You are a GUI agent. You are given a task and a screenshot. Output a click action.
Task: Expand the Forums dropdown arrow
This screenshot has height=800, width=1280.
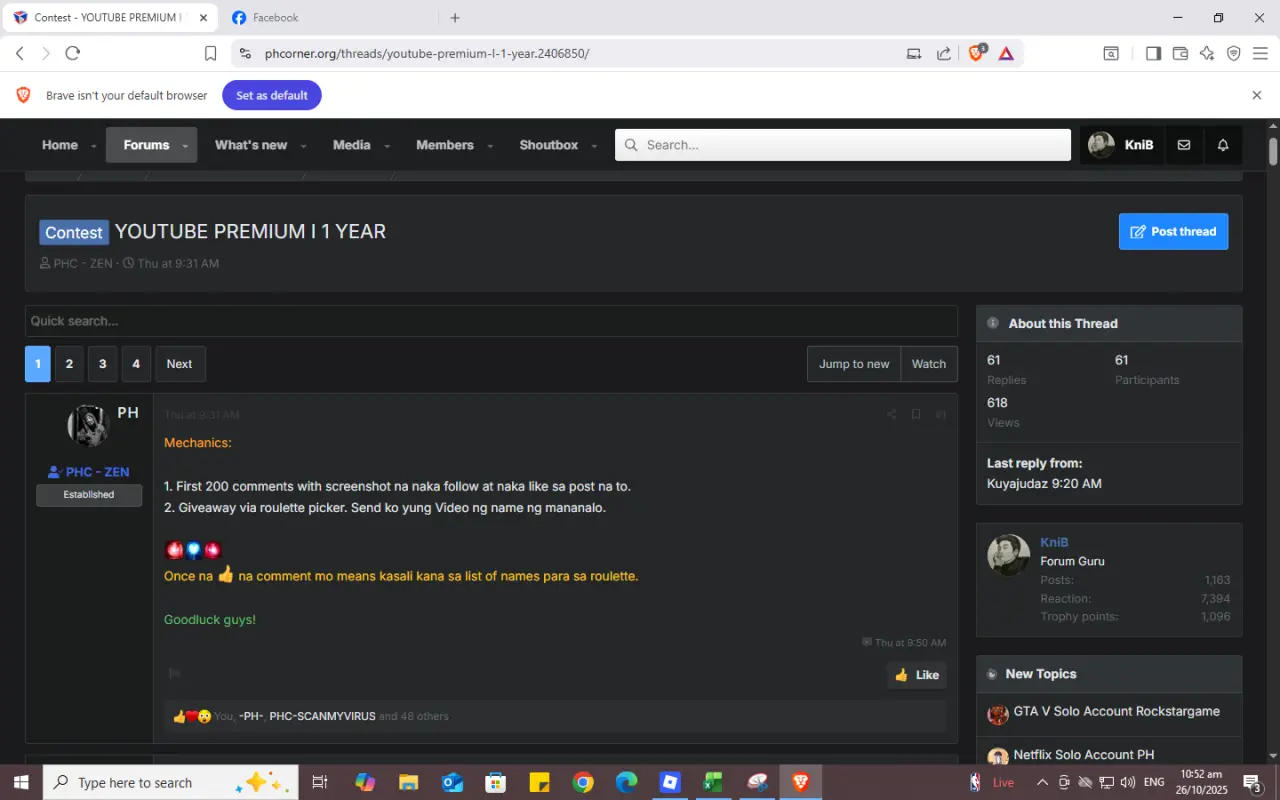(185, 146)
